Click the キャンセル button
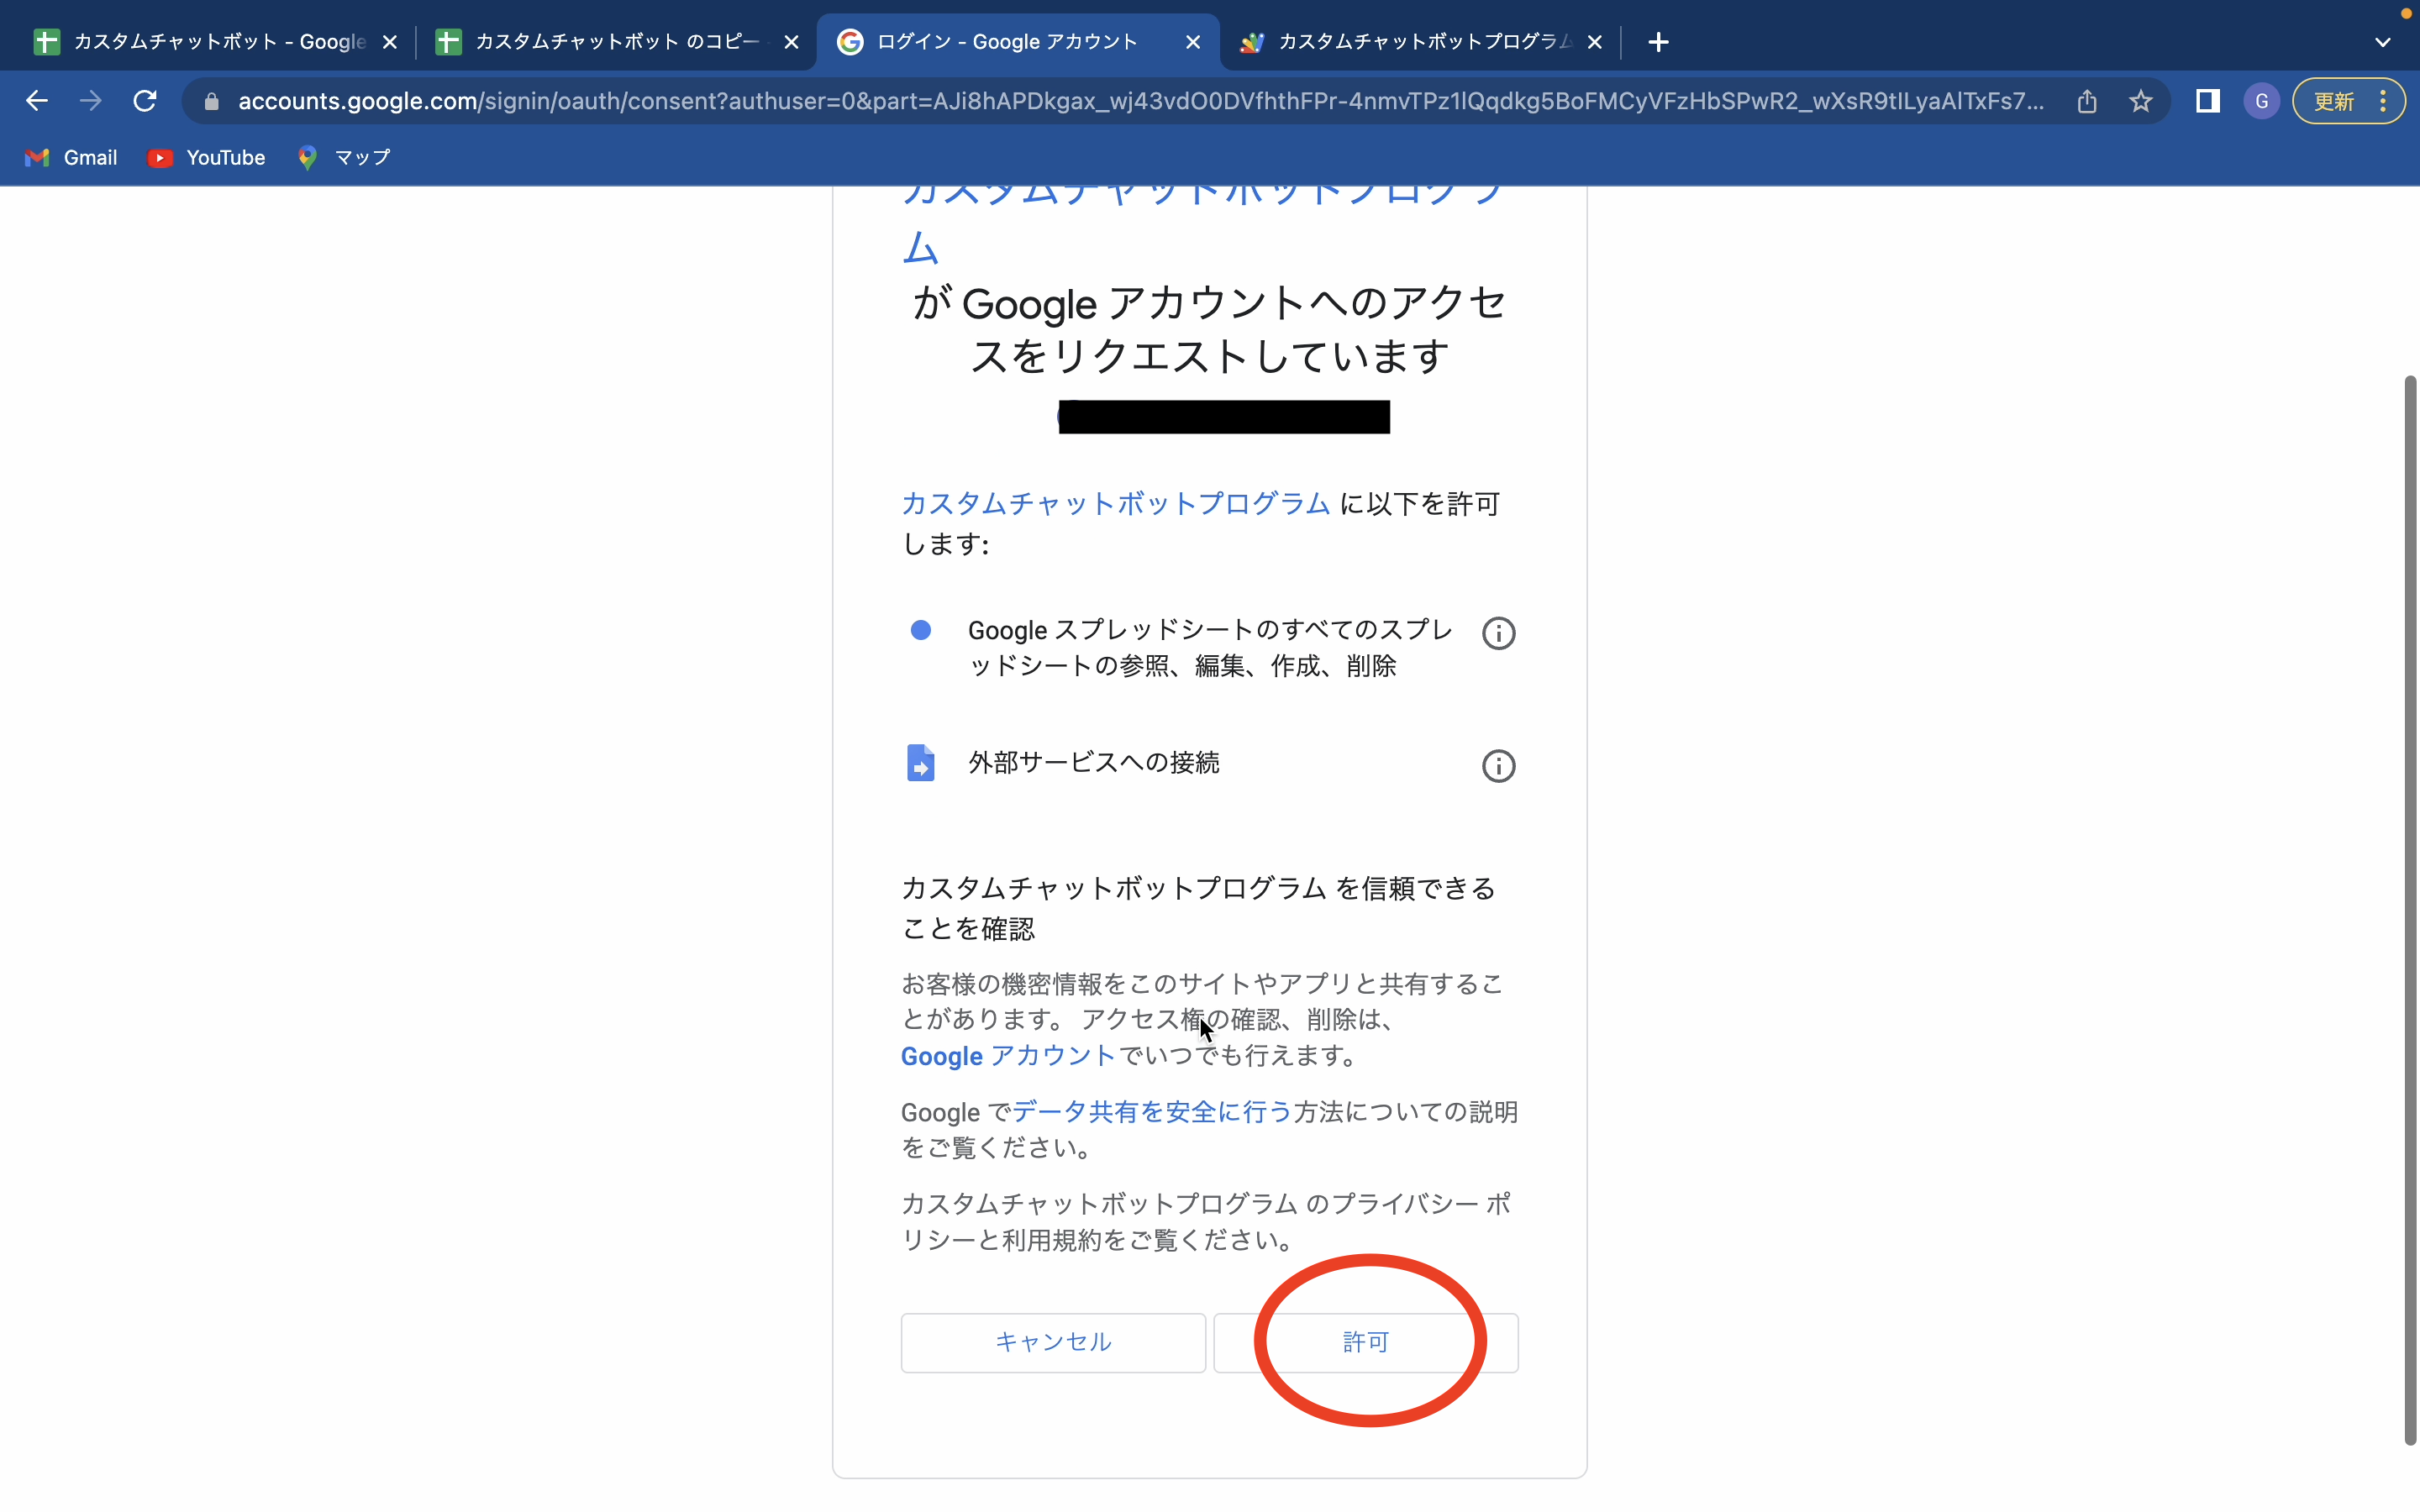Screen dimensions: 2420x1512 point(1051,1342)
